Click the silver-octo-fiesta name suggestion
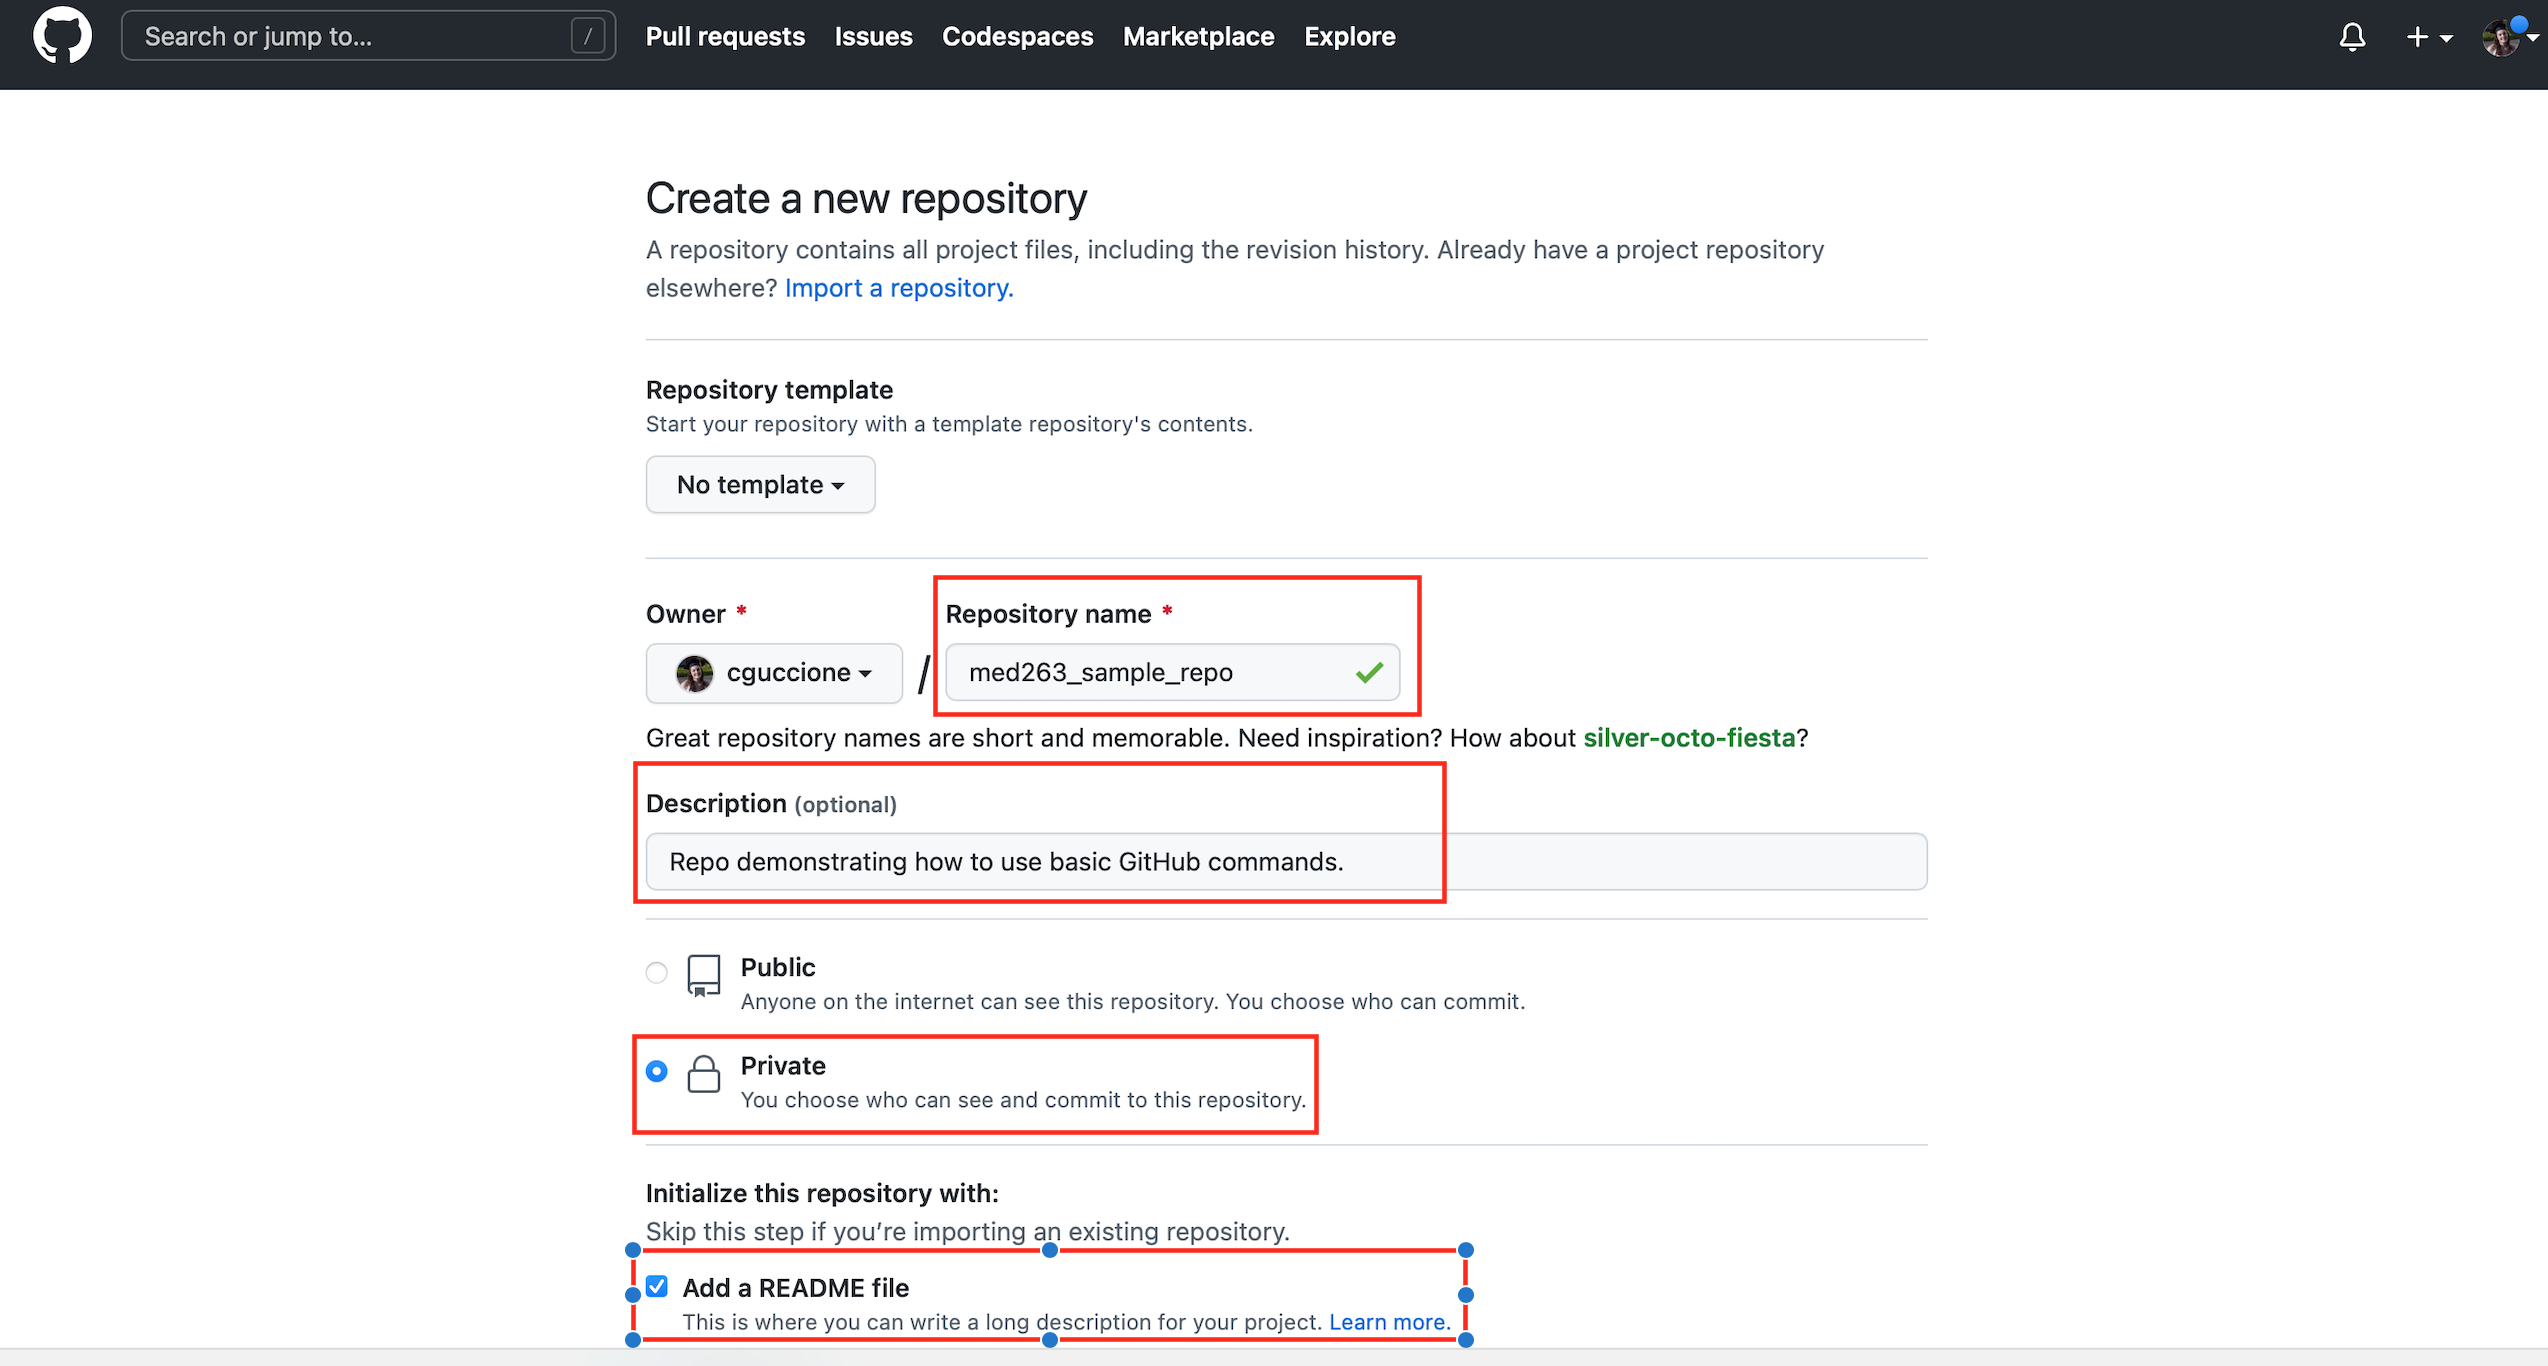The width and height of the screenshot is (2548, 1366). click(1688, 738)
